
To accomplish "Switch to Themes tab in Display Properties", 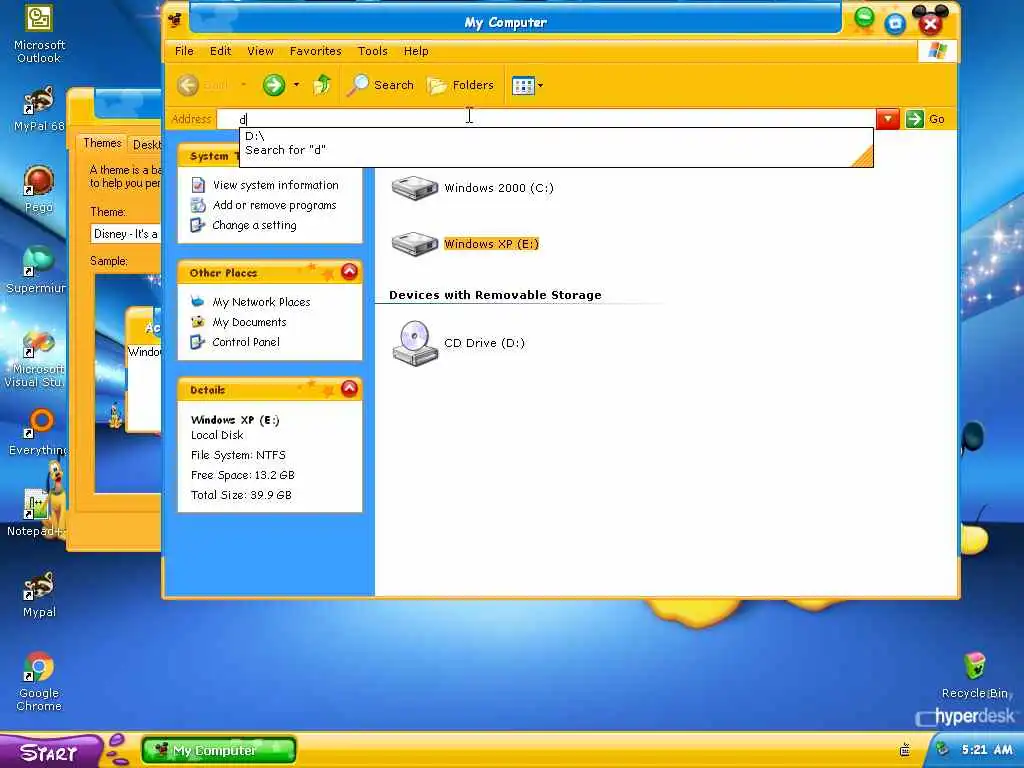I will pos(102,143).
